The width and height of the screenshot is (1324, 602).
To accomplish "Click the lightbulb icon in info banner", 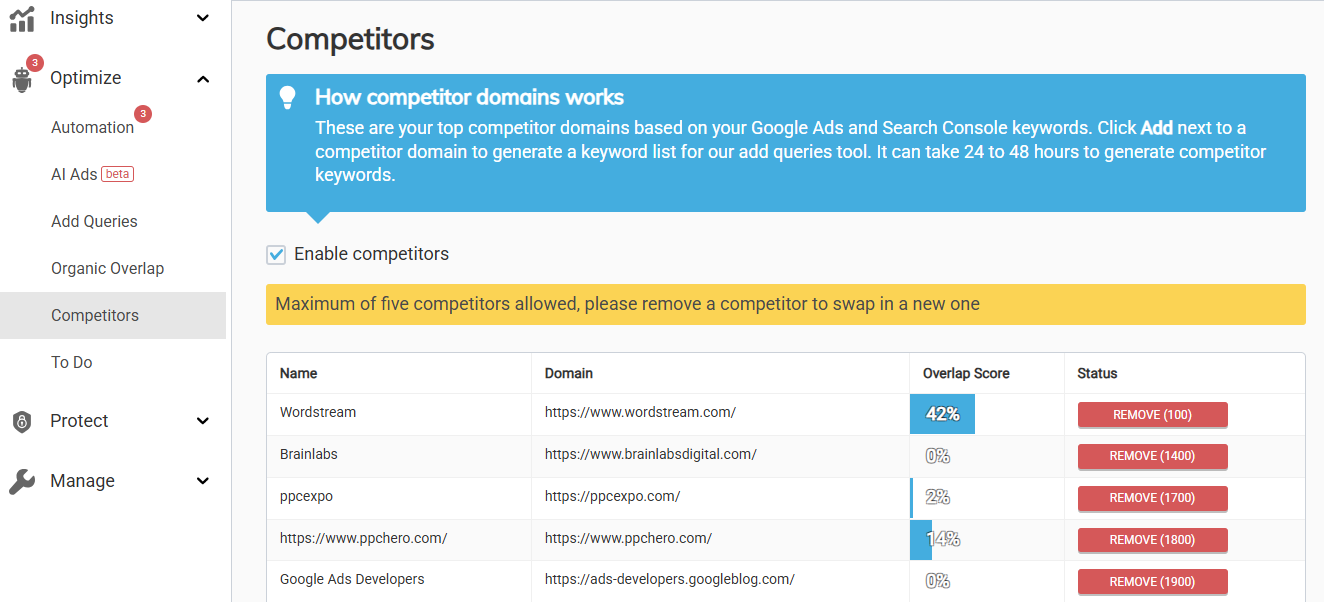I will (288, 98).
